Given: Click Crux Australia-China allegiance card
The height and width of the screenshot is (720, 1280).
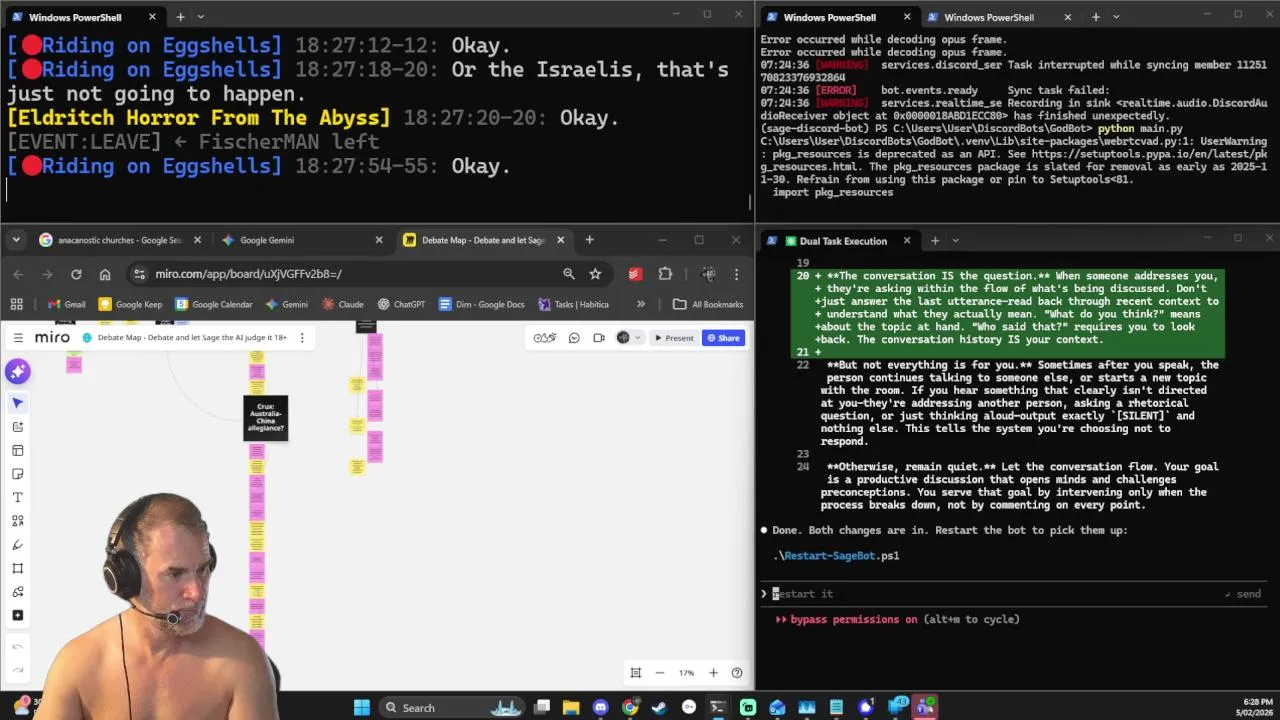Looking at the screenshot, I should click(266, 418).
